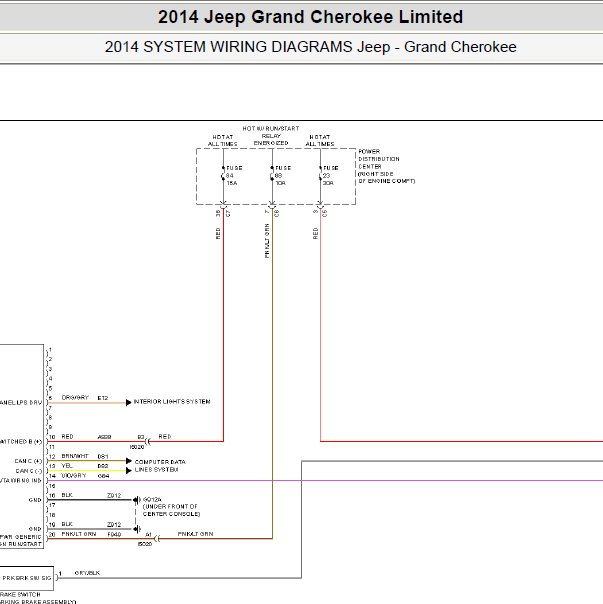The width and height of the screenshot is (603, 604).
Task: Click the 'PNK/LT GRN' label right of the pin 20 connector
Action: tap(195, 534)
